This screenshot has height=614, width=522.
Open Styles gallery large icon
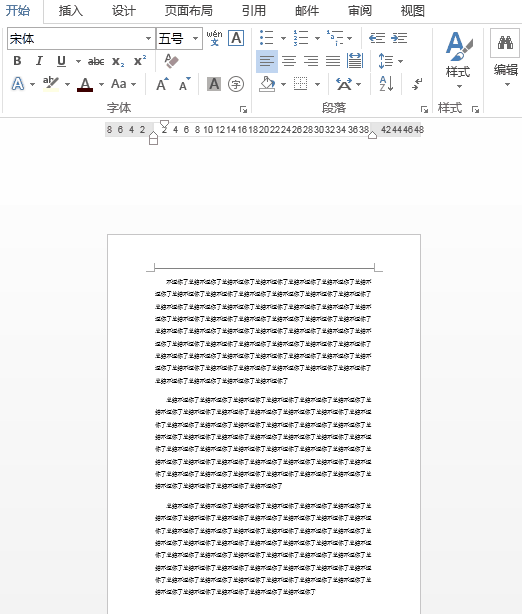tap(458, 46)
